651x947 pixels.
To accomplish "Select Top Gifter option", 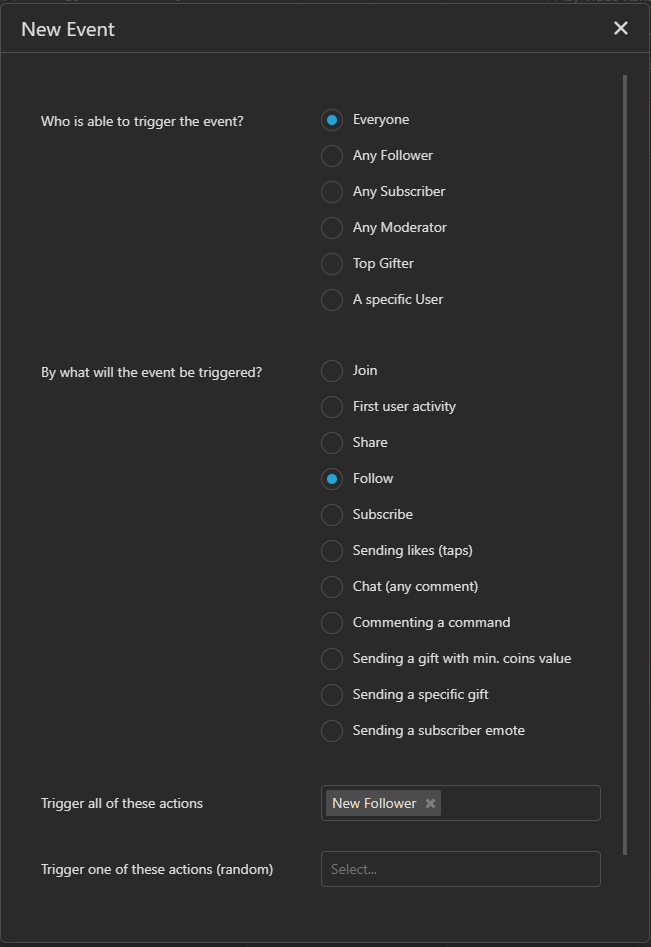I will click(331, 263).
